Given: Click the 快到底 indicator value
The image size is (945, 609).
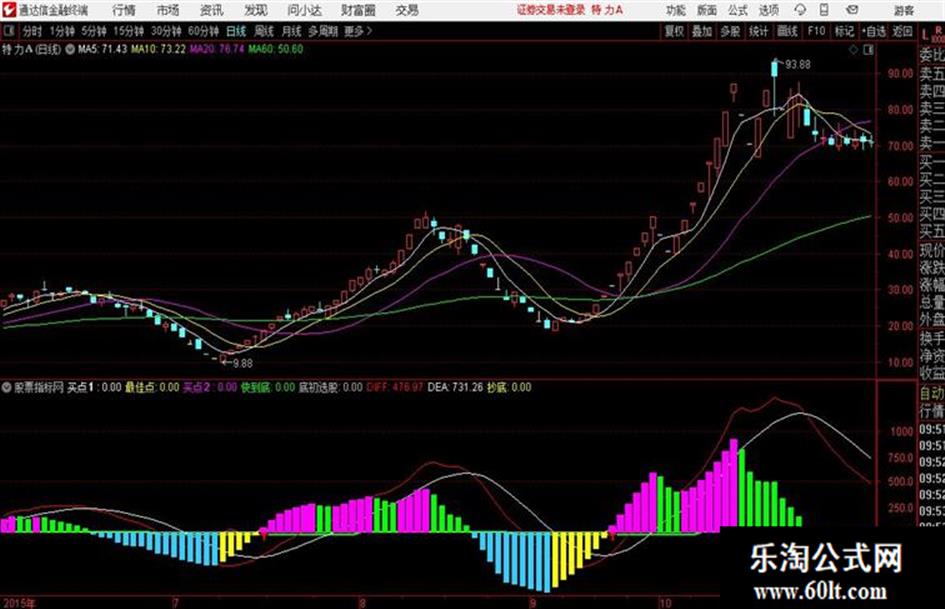Looking at the screenshot, I should tap(268, 387).
